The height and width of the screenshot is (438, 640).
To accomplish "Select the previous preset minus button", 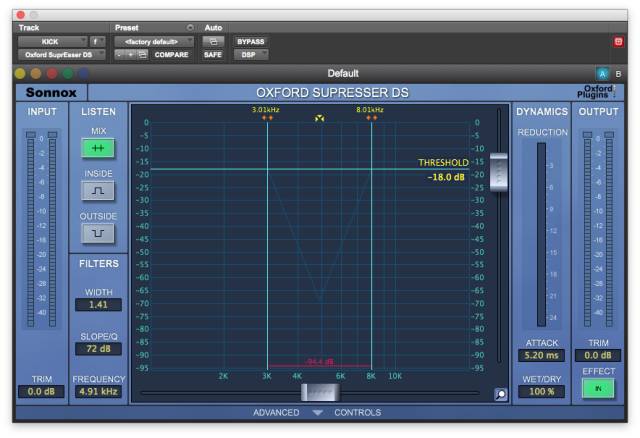I will click(119, 55).
